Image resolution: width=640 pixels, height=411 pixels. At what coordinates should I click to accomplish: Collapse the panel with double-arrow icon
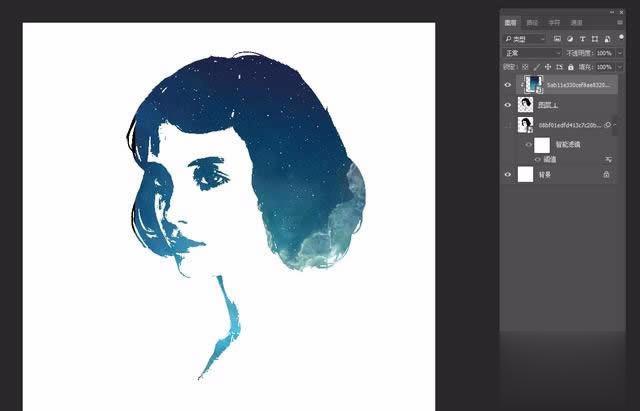612,12
